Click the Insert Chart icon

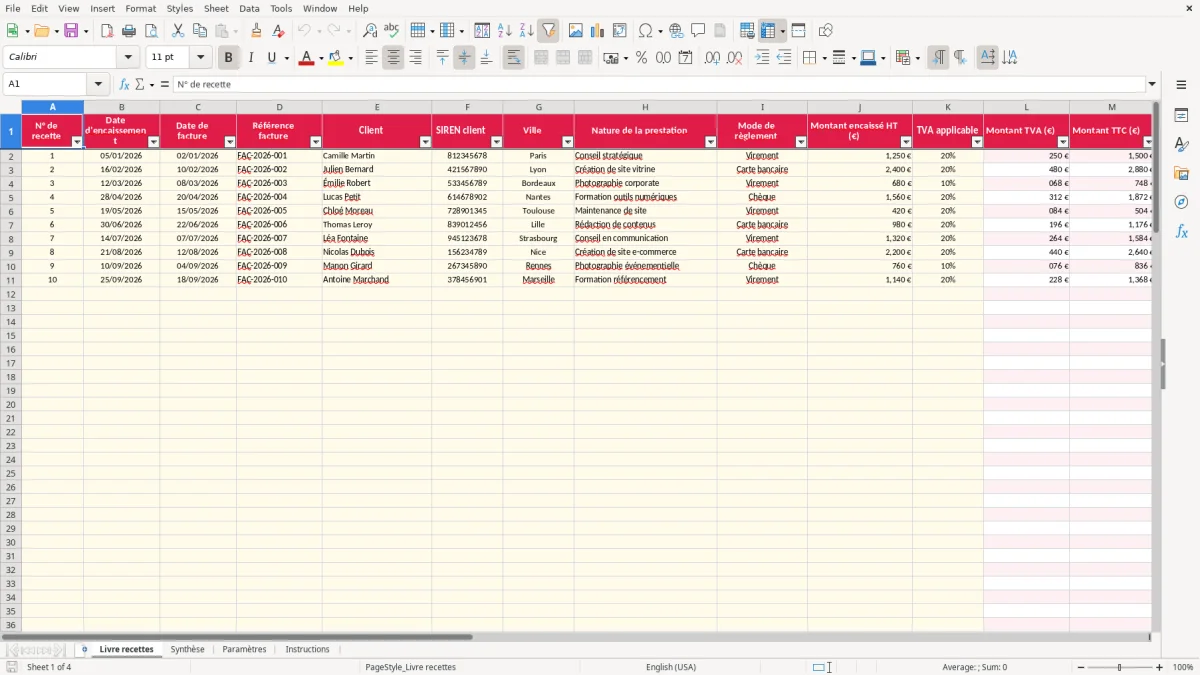point(598,31)
